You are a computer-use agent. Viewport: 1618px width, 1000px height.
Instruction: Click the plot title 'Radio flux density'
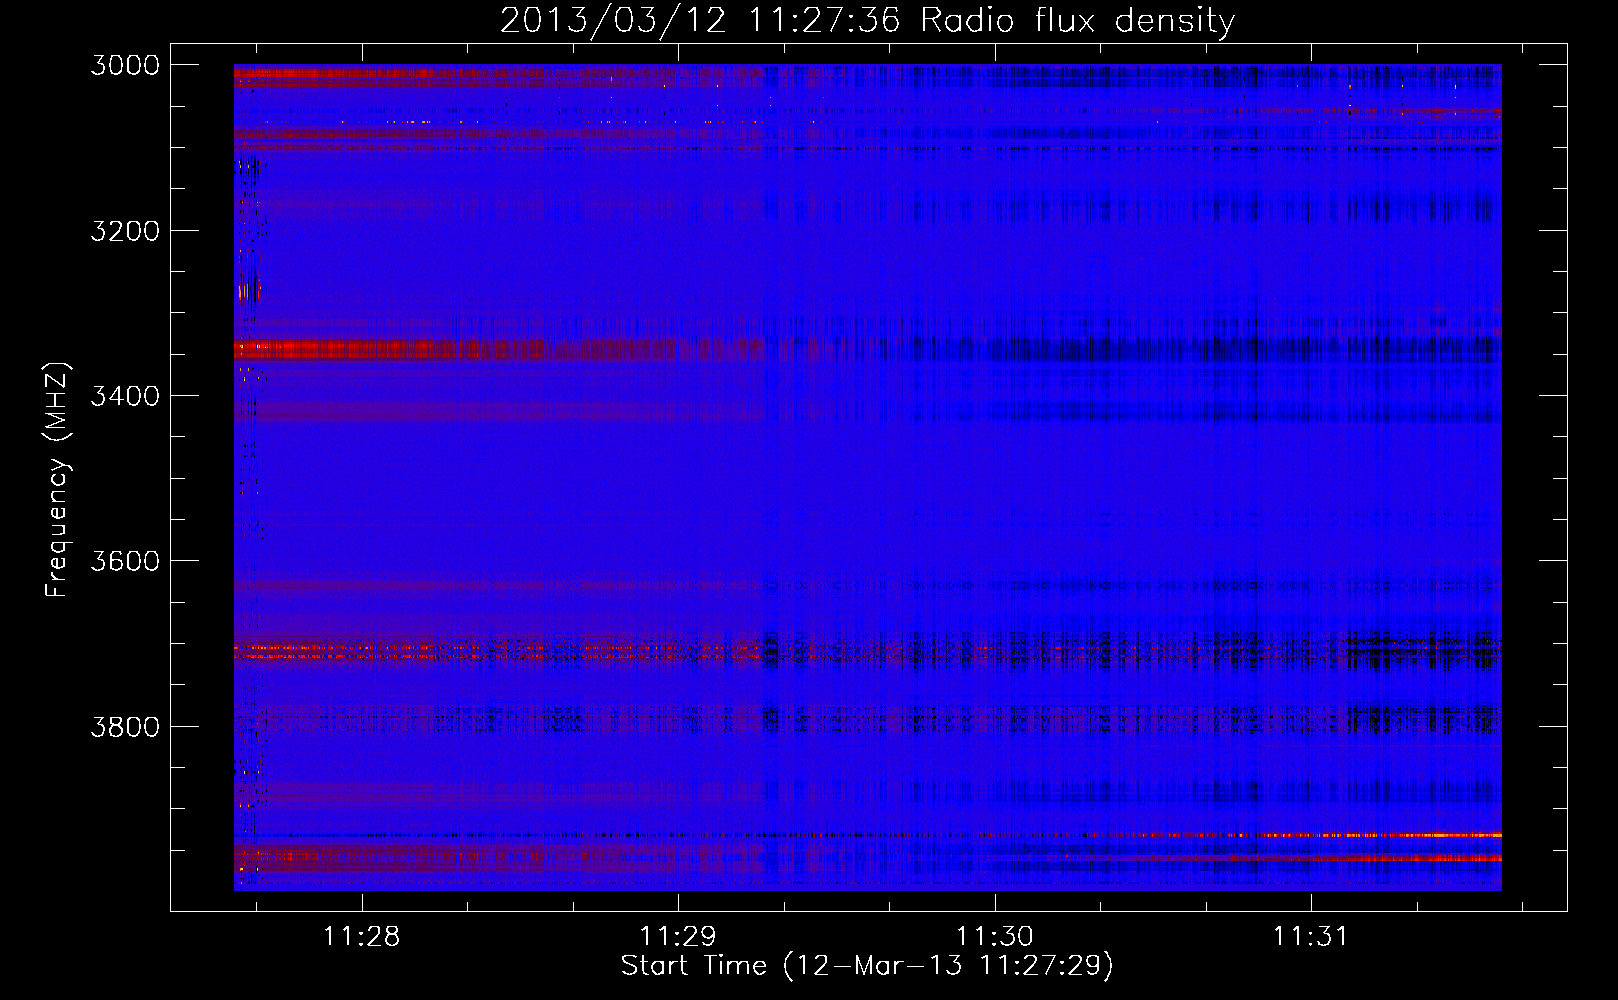(1078, 21)
